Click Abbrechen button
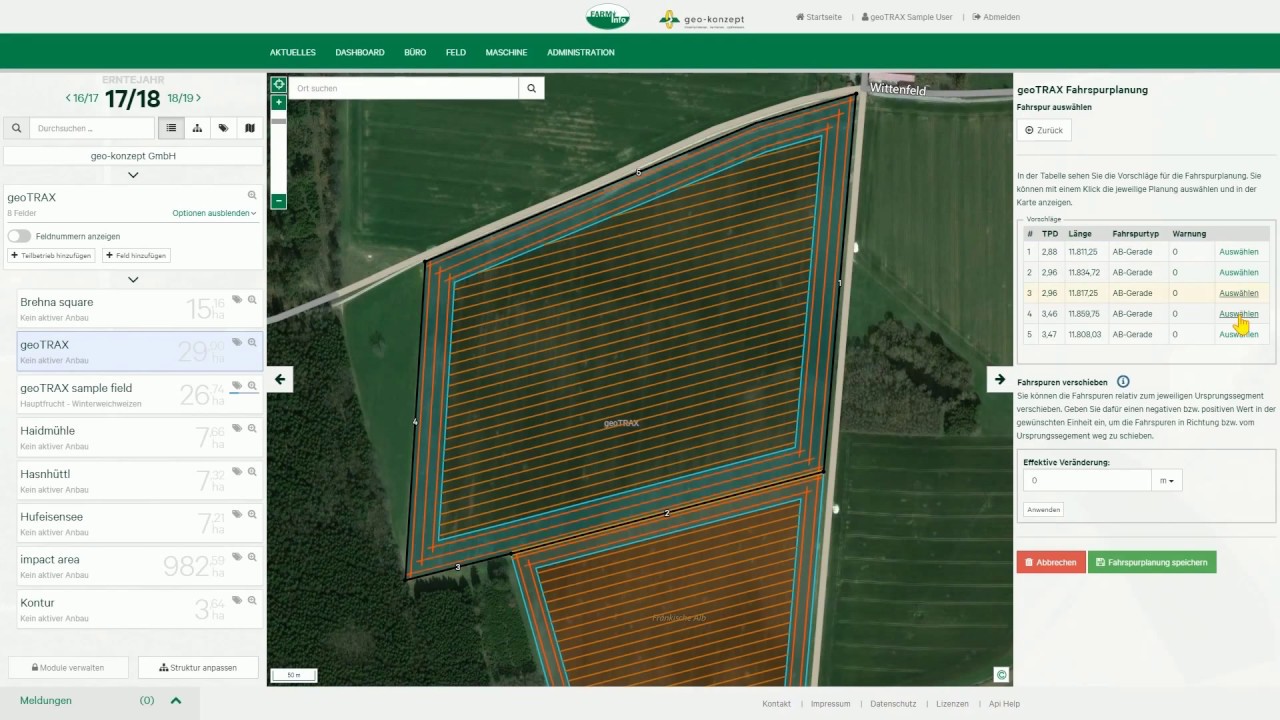 click(1051, 562)
